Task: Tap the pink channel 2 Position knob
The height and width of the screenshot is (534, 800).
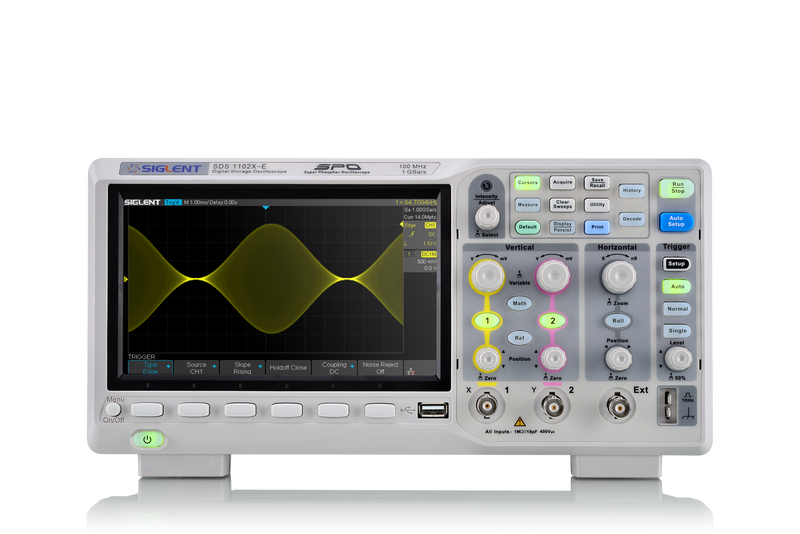Action: 553,359
